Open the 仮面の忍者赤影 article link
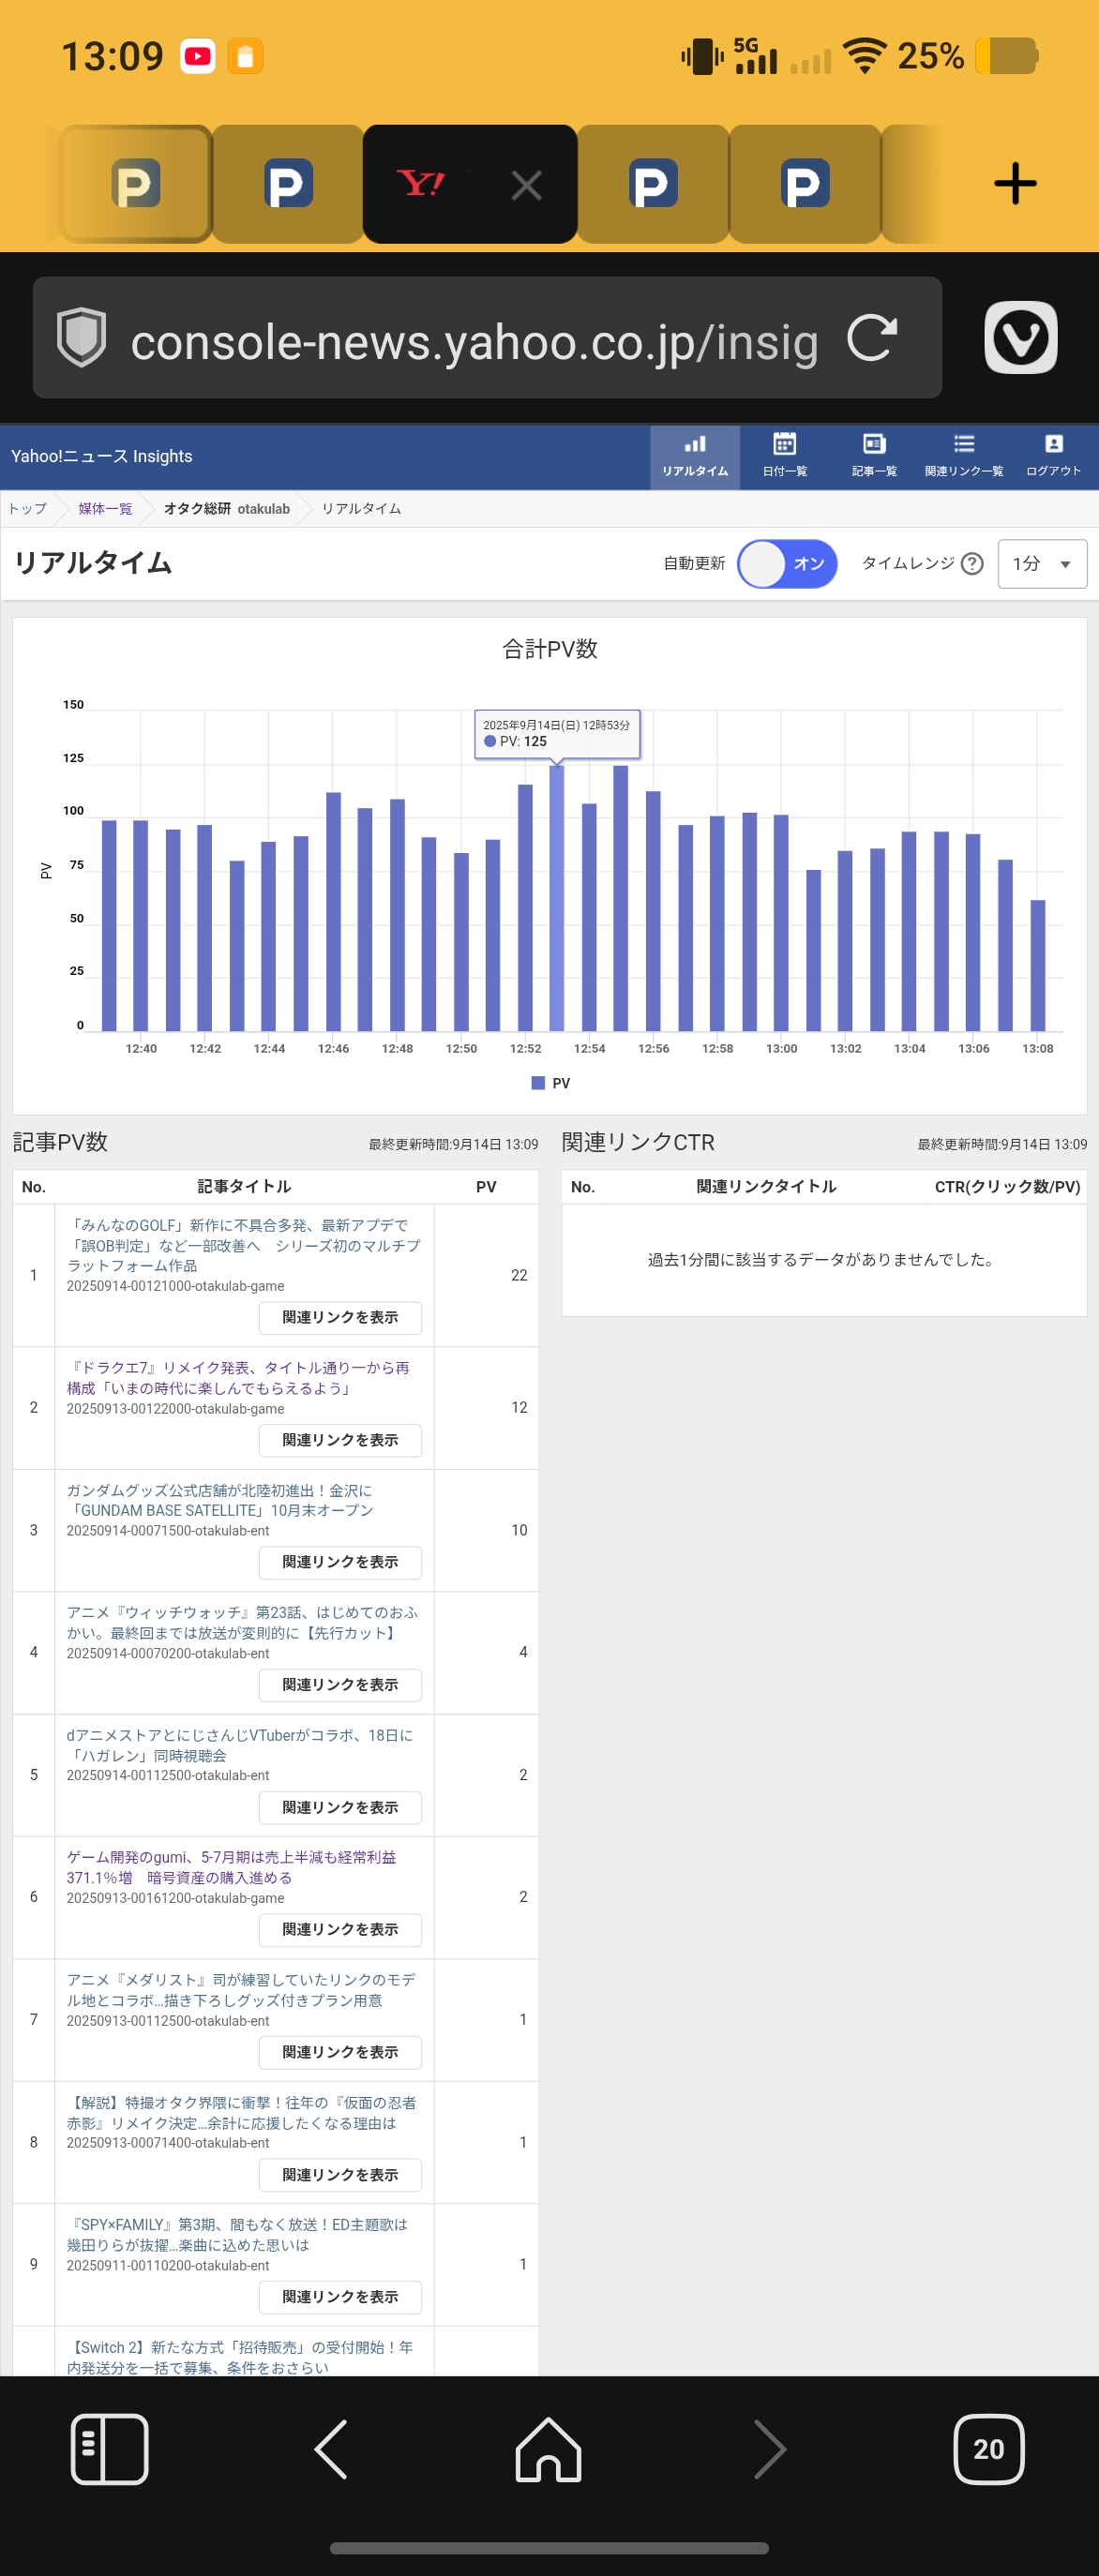 [241, 2113]
